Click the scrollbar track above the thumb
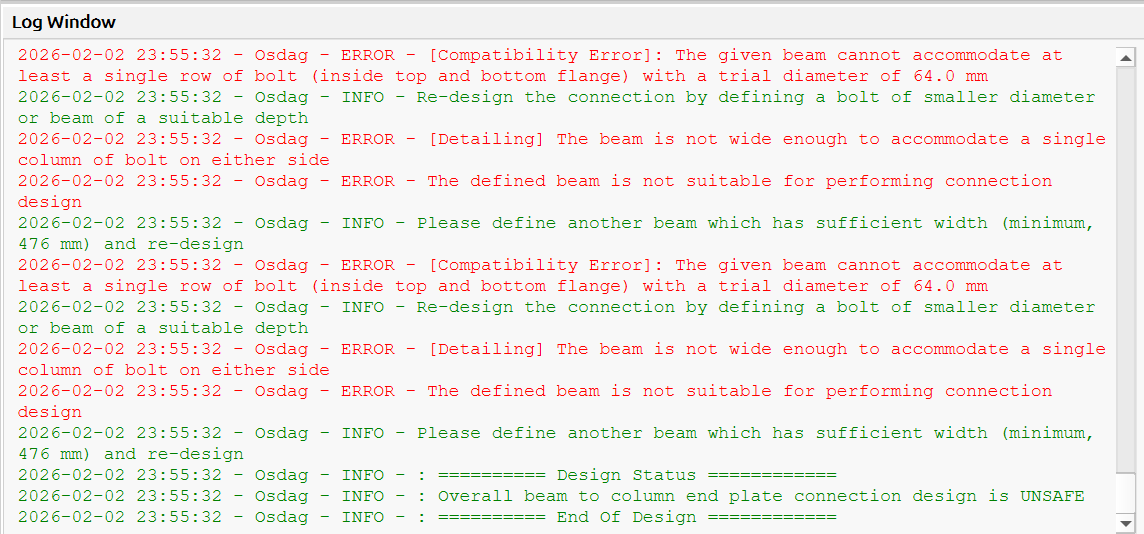The image size is (1144, 534). [x=1125, y=268]
